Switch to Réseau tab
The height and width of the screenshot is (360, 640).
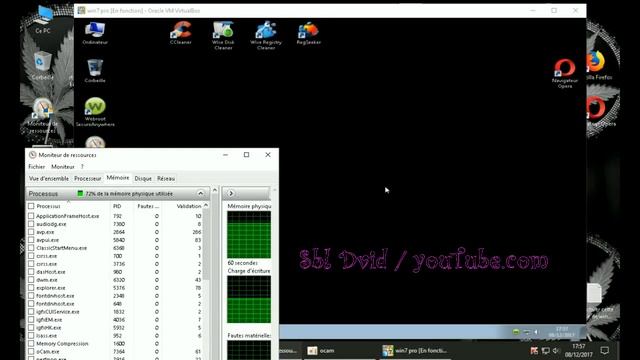coord(166,179)
